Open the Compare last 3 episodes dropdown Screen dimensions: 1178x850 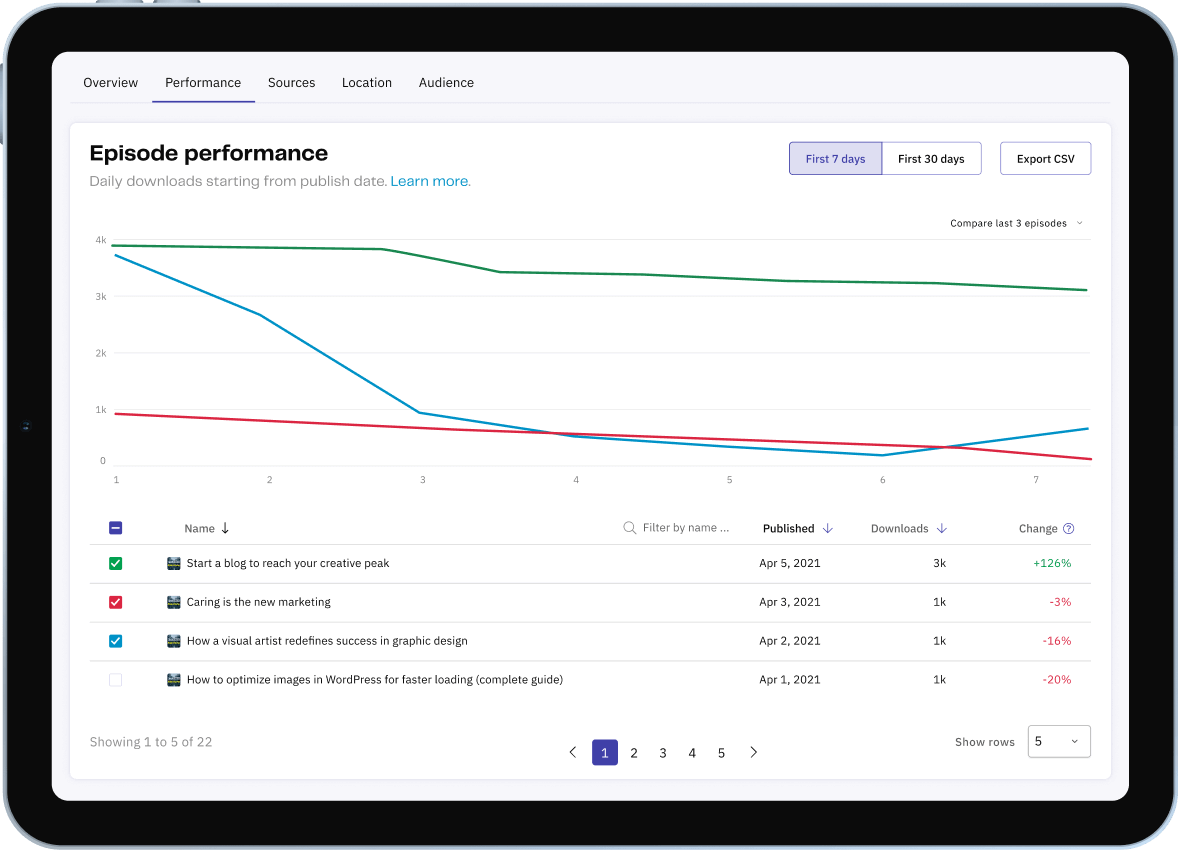click(x=1016, y=223)
